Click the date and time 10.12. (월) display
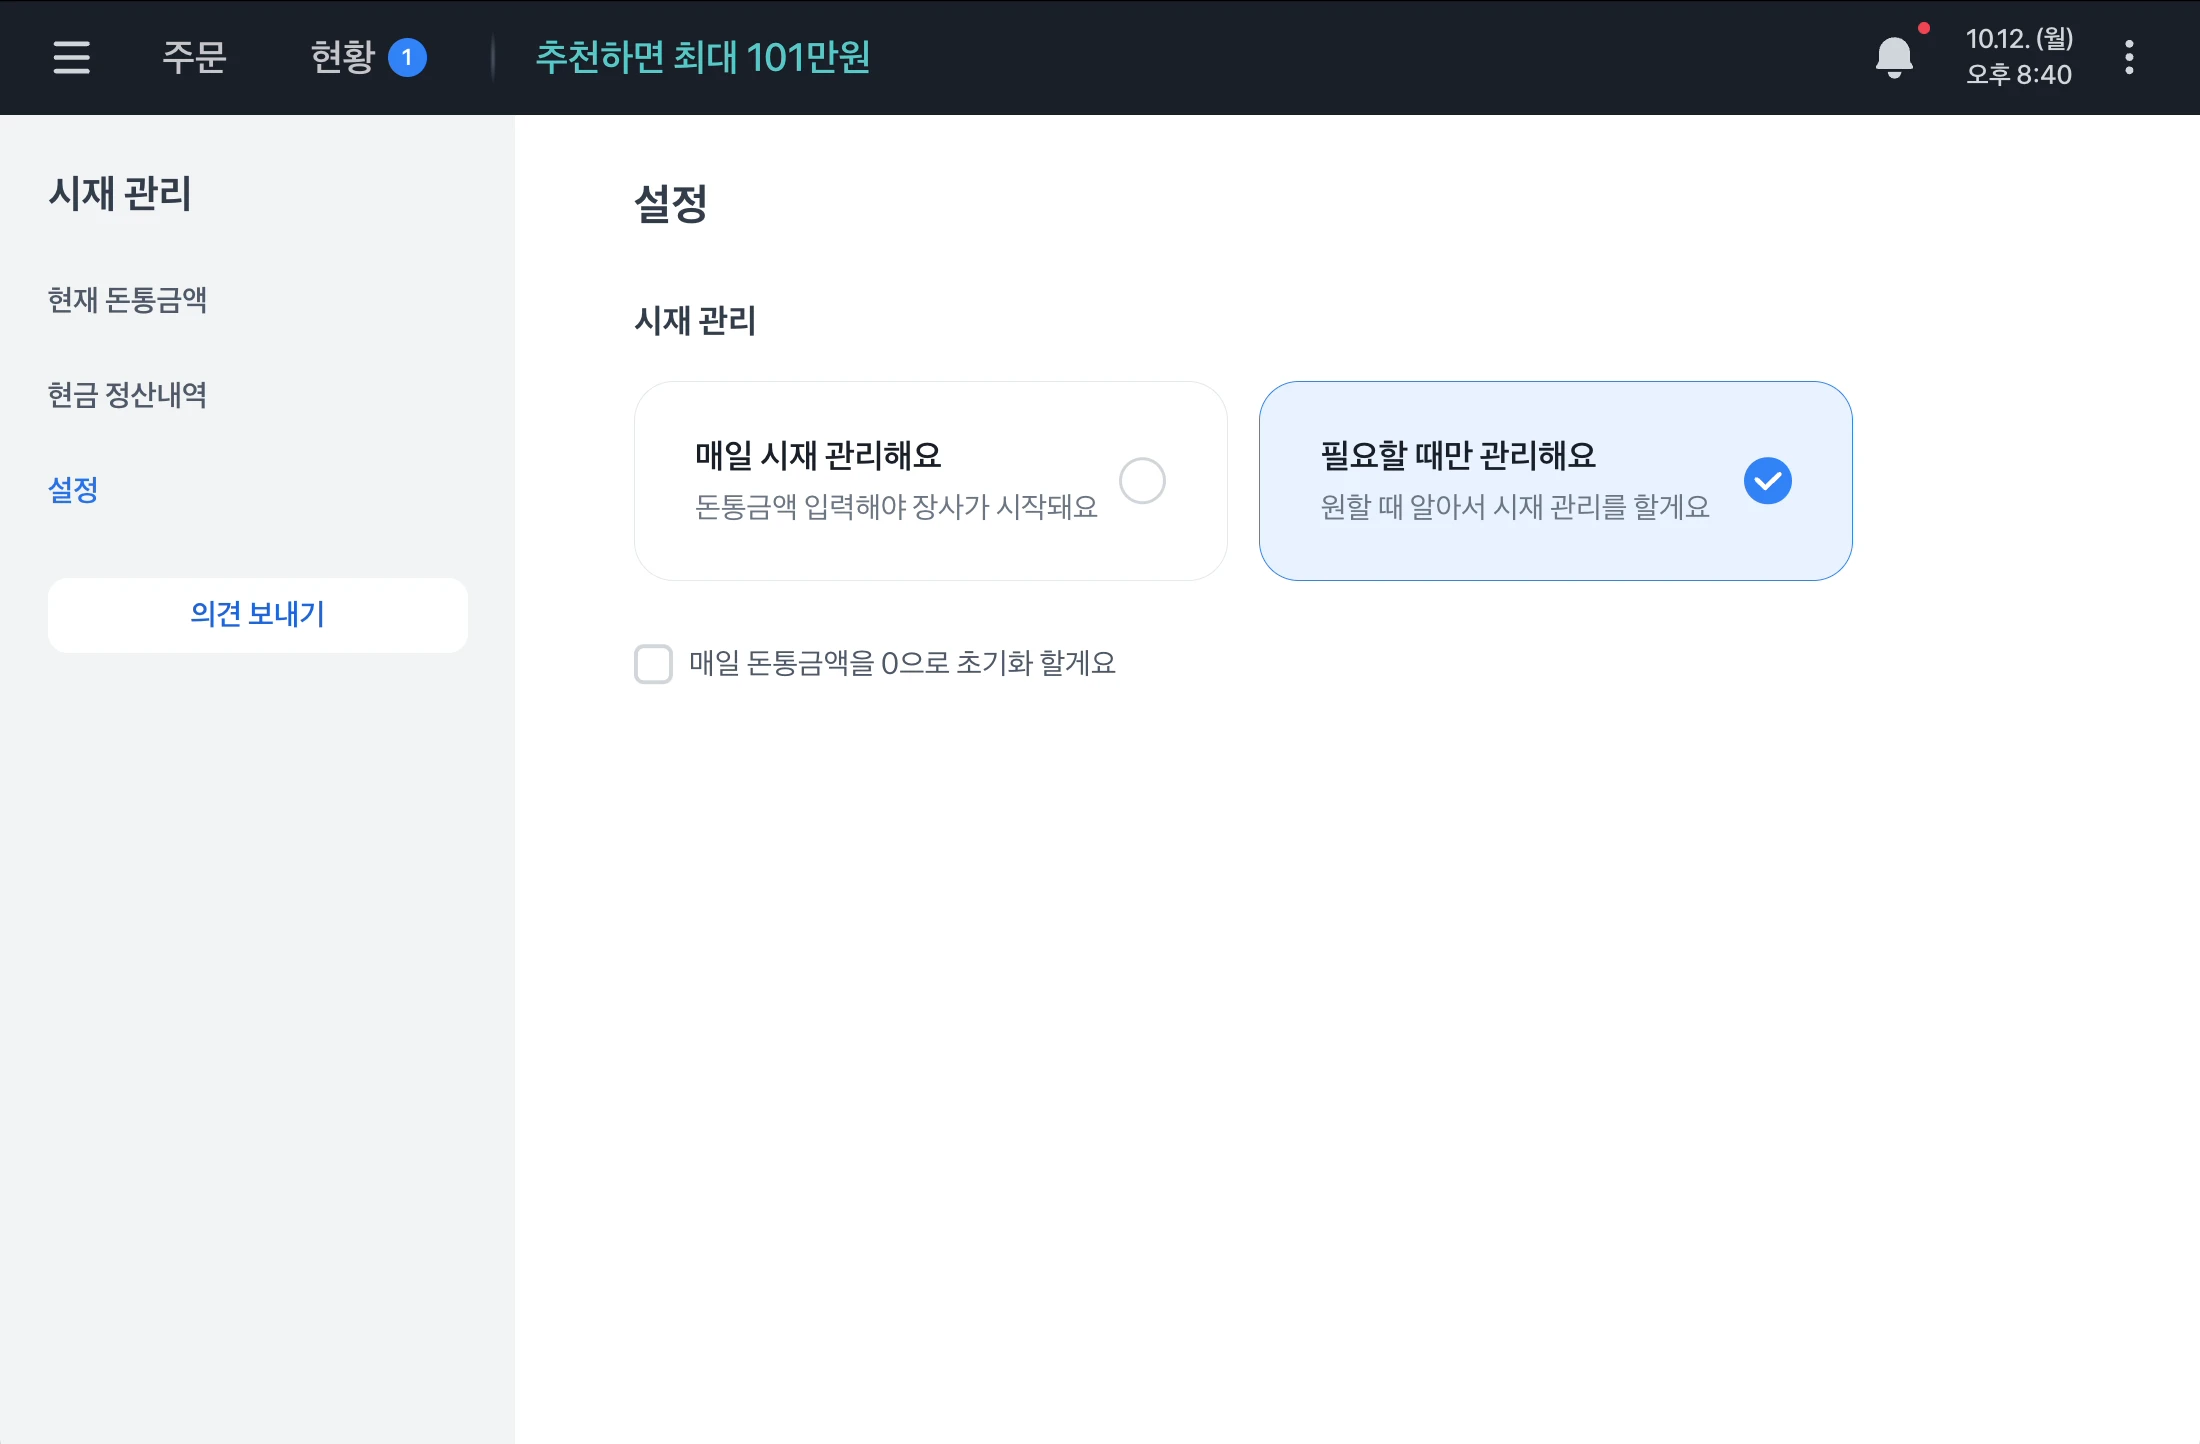Screen dimensions: 2200x1444 coord(2019,57)
